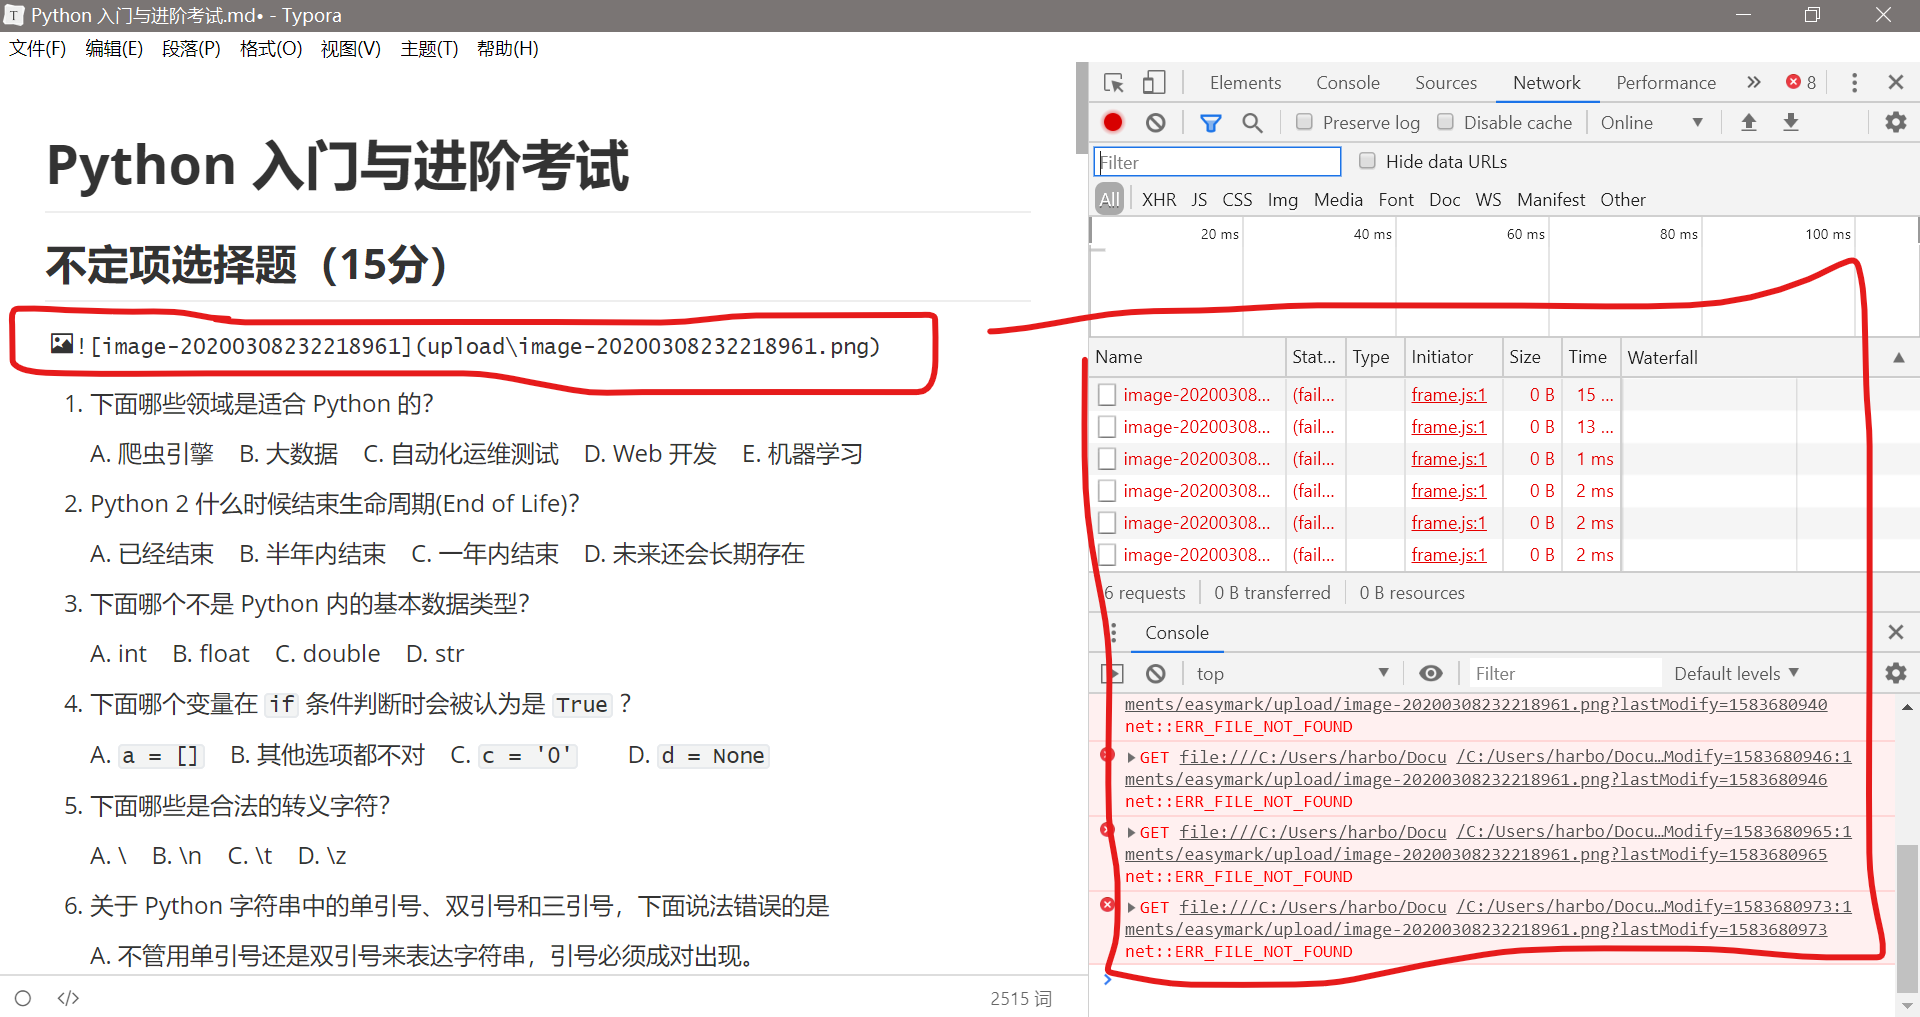The image size is (1920, 1017).
Task: Toggle the device emulation toolbar
Action: [x=1153, y=83]
